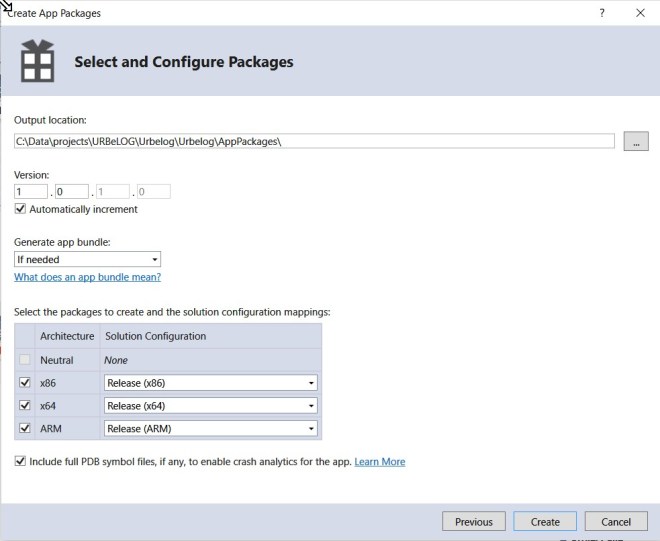Browse for output location with ellipsis button
Screen dimensions: 660x541
[x=636, y=141]
